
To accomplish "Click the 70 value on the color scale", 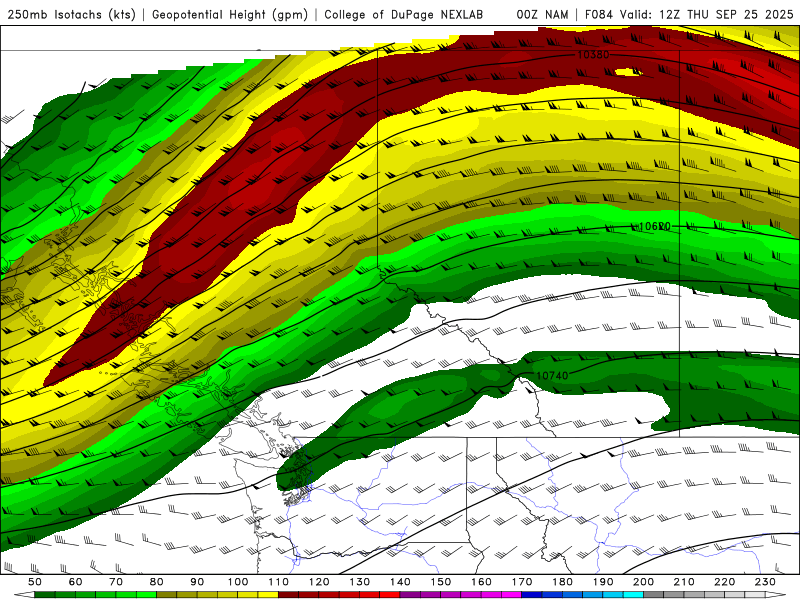I will coord(116,582).
